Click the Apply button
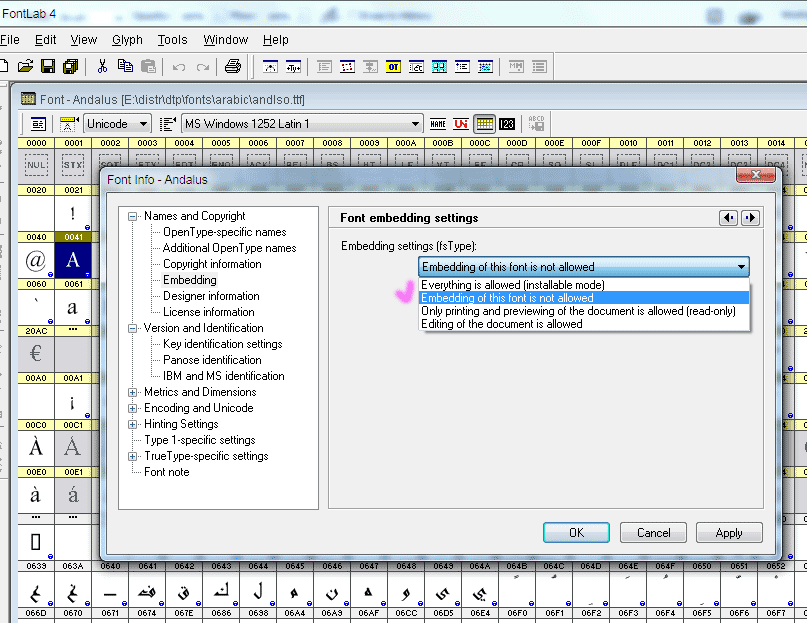Screen dimensions: 807x623 click(729, 532)
